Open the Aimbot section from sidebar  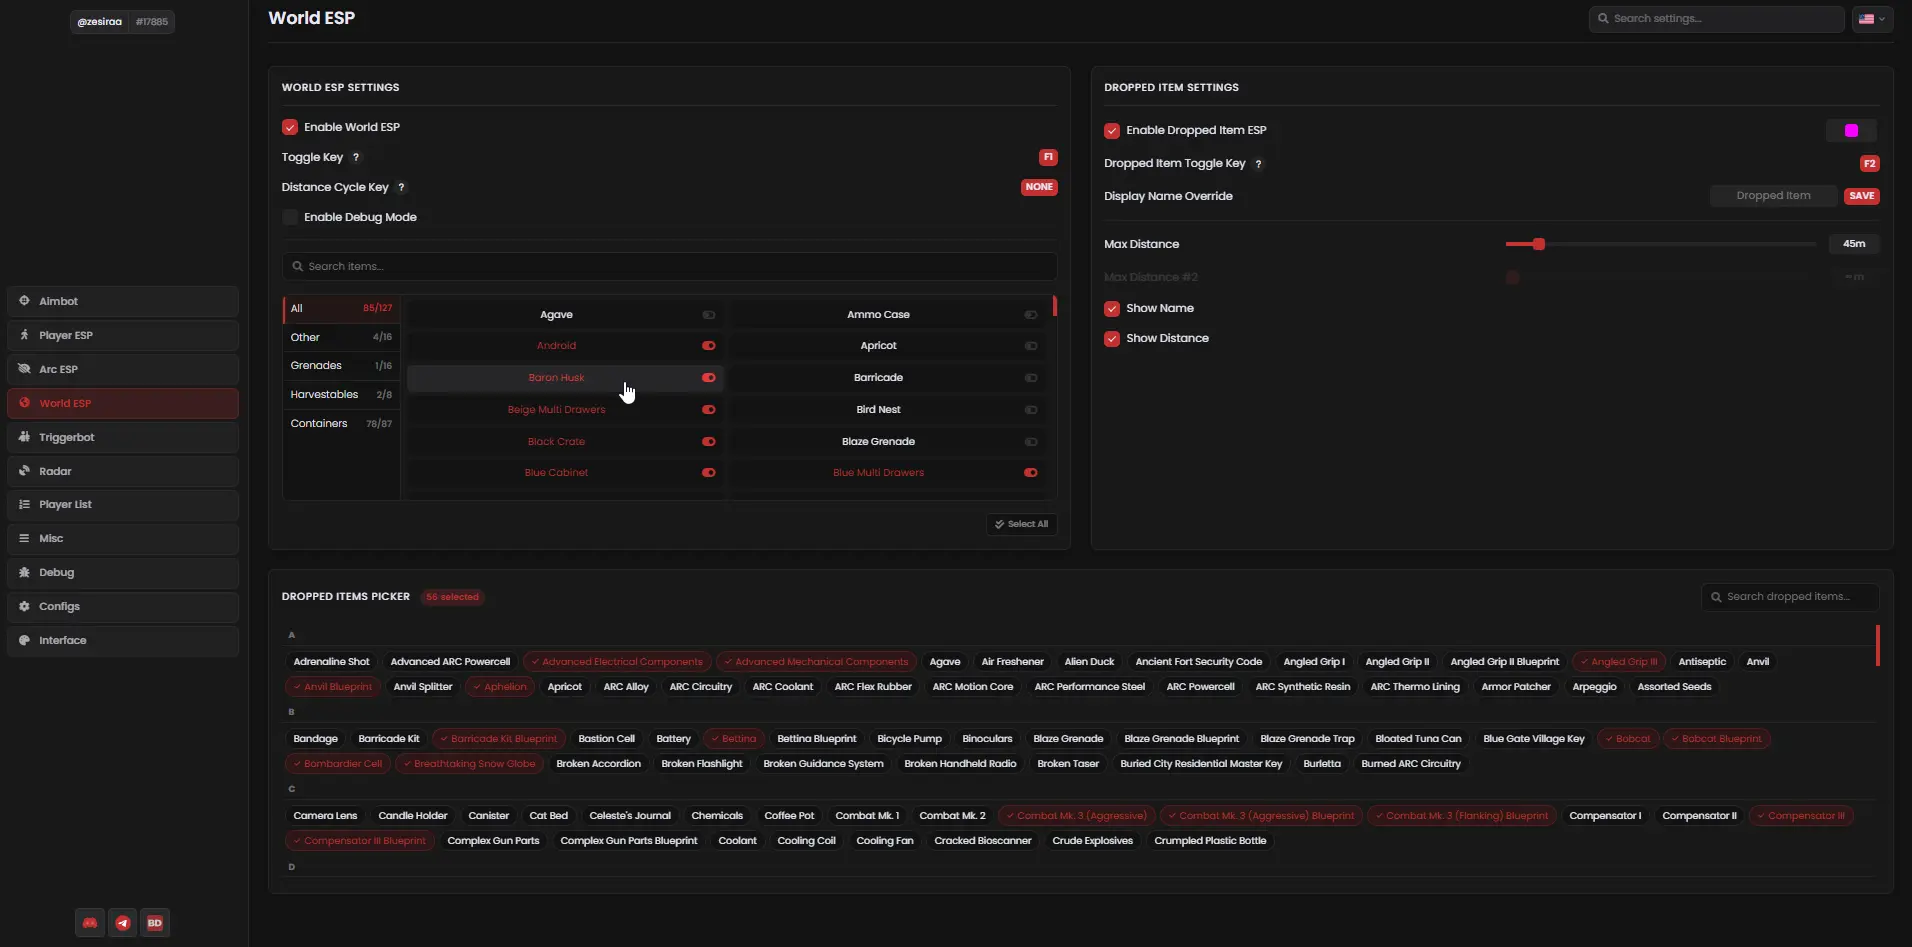click(x=123, y=301)
